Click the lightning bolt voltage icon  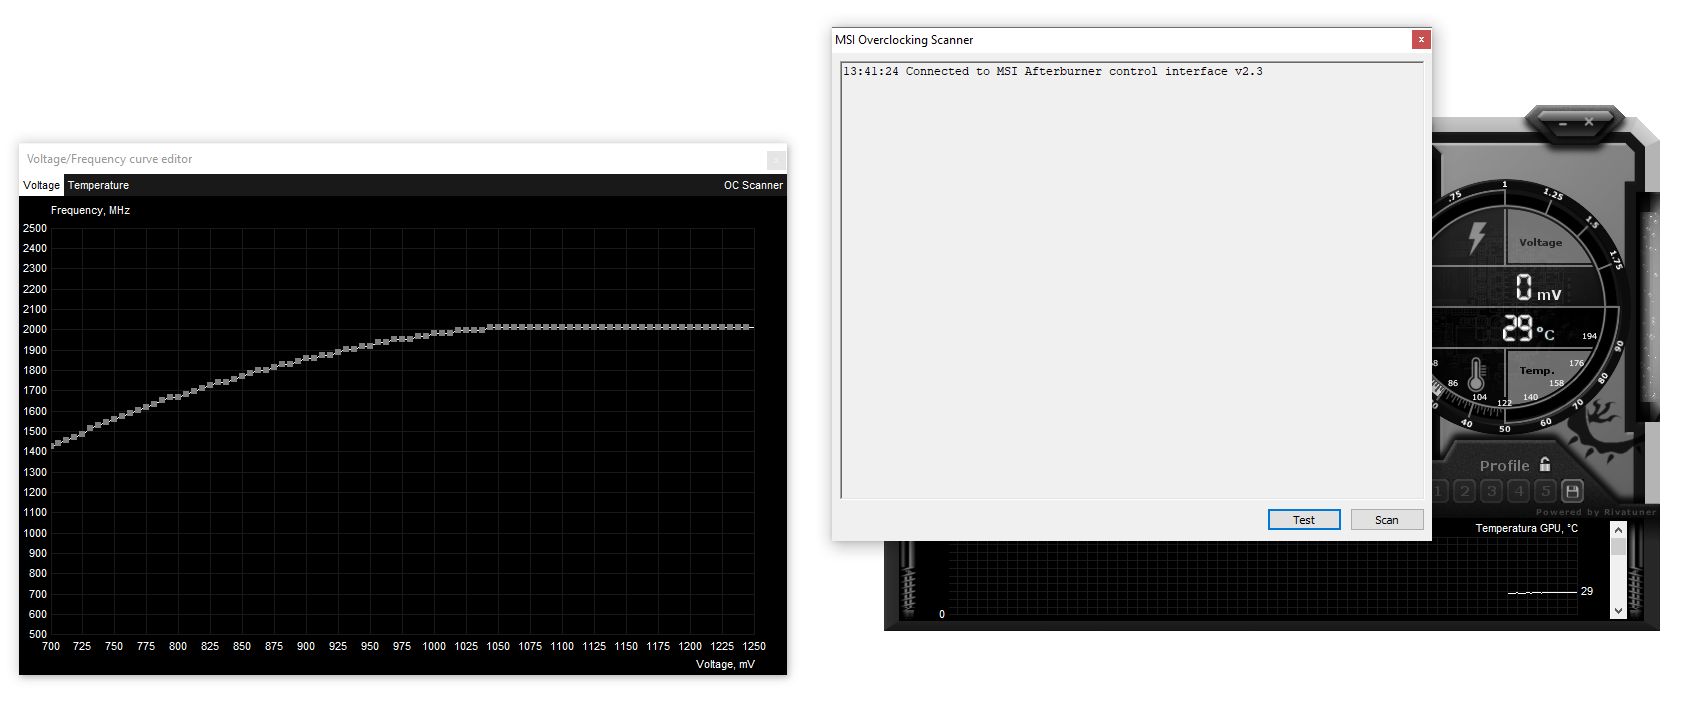click(x=1476, y=238)
